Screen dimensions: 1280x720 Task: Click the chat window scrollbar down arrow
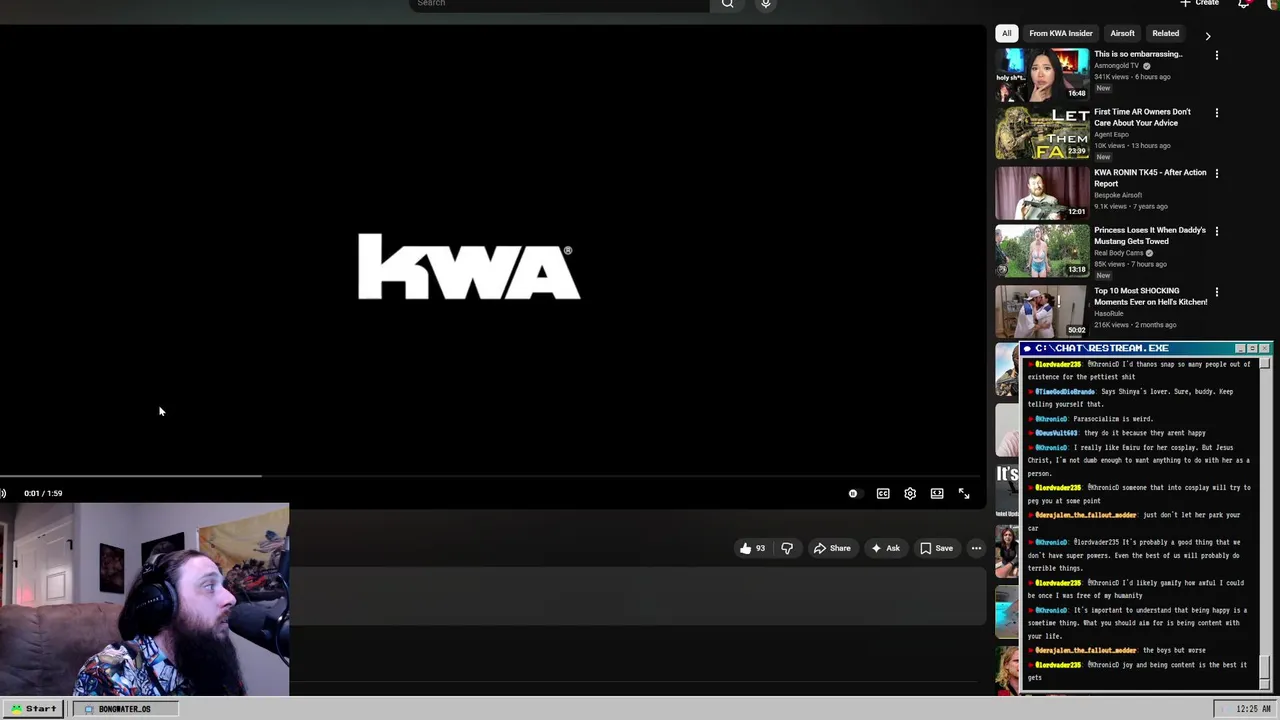coord(1265,684)
